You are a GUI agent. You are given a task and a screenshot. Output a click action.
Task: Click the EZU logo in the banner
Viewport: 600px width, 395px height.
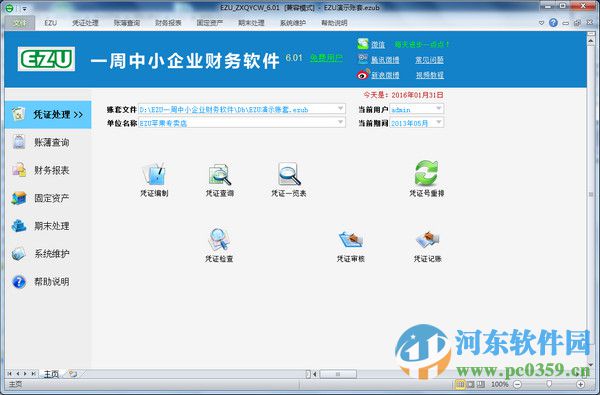(46, 59)
